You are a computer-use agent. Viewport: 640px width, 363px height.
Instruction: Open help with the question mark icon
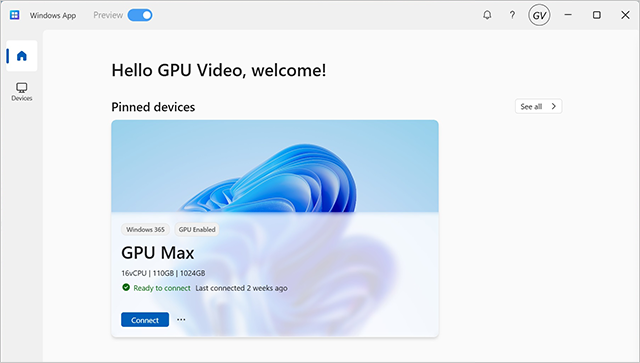click(512, 15)
